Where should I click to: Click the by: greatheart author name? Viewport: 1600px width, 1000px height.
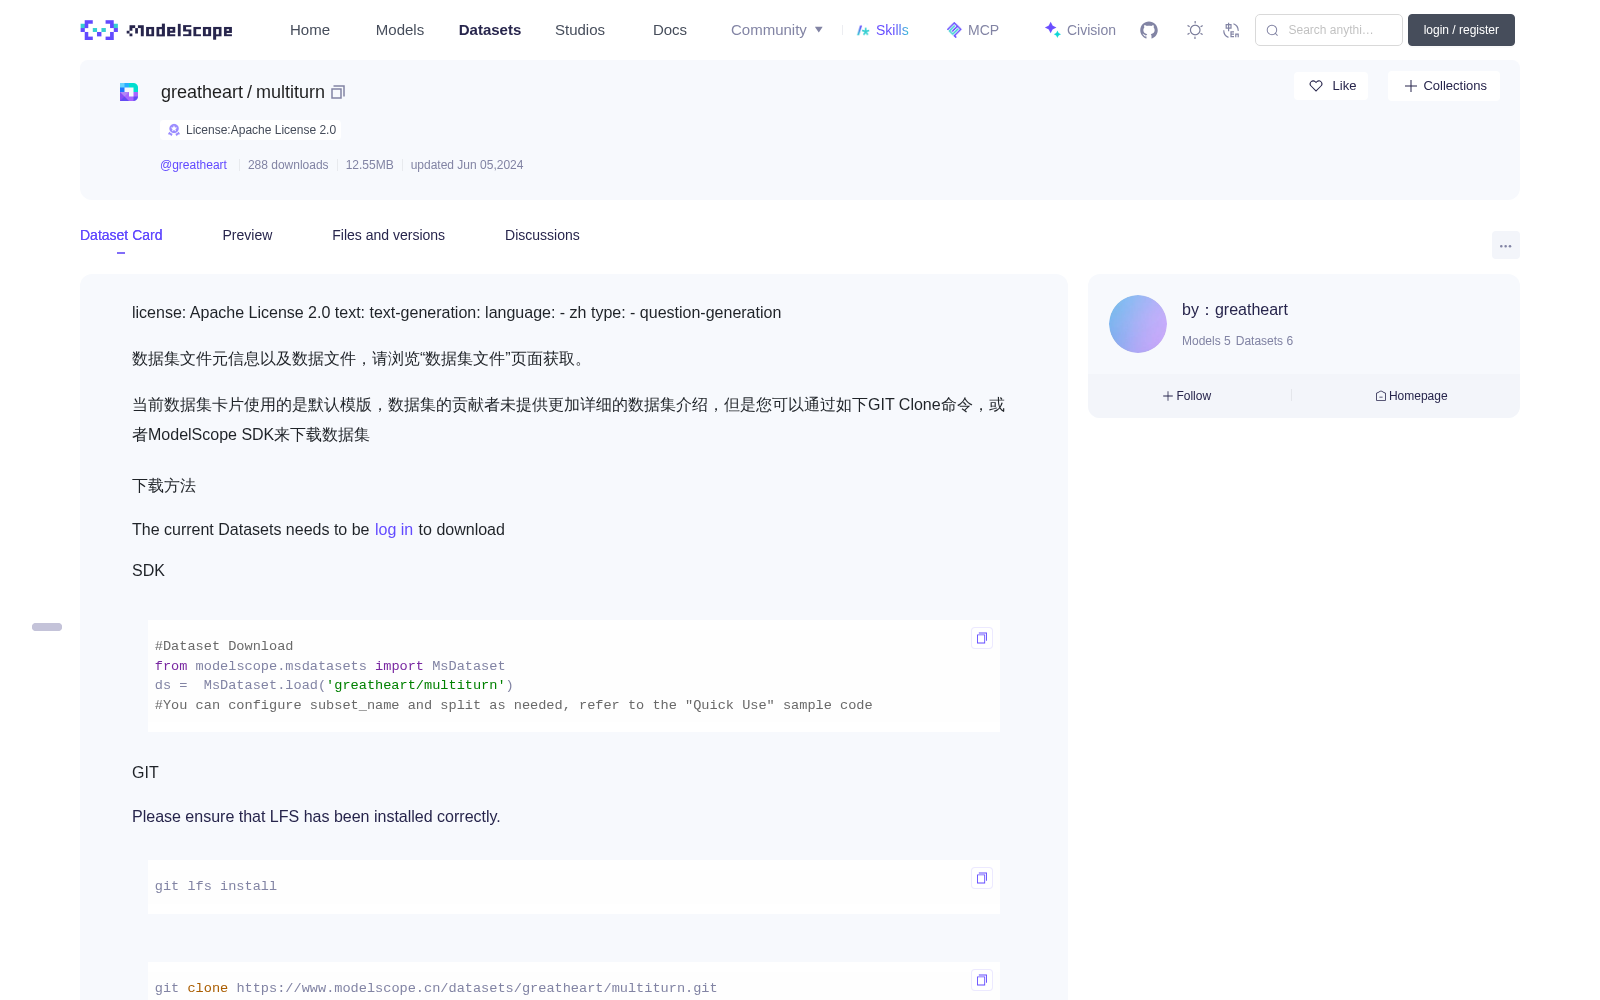(1235, 310)
